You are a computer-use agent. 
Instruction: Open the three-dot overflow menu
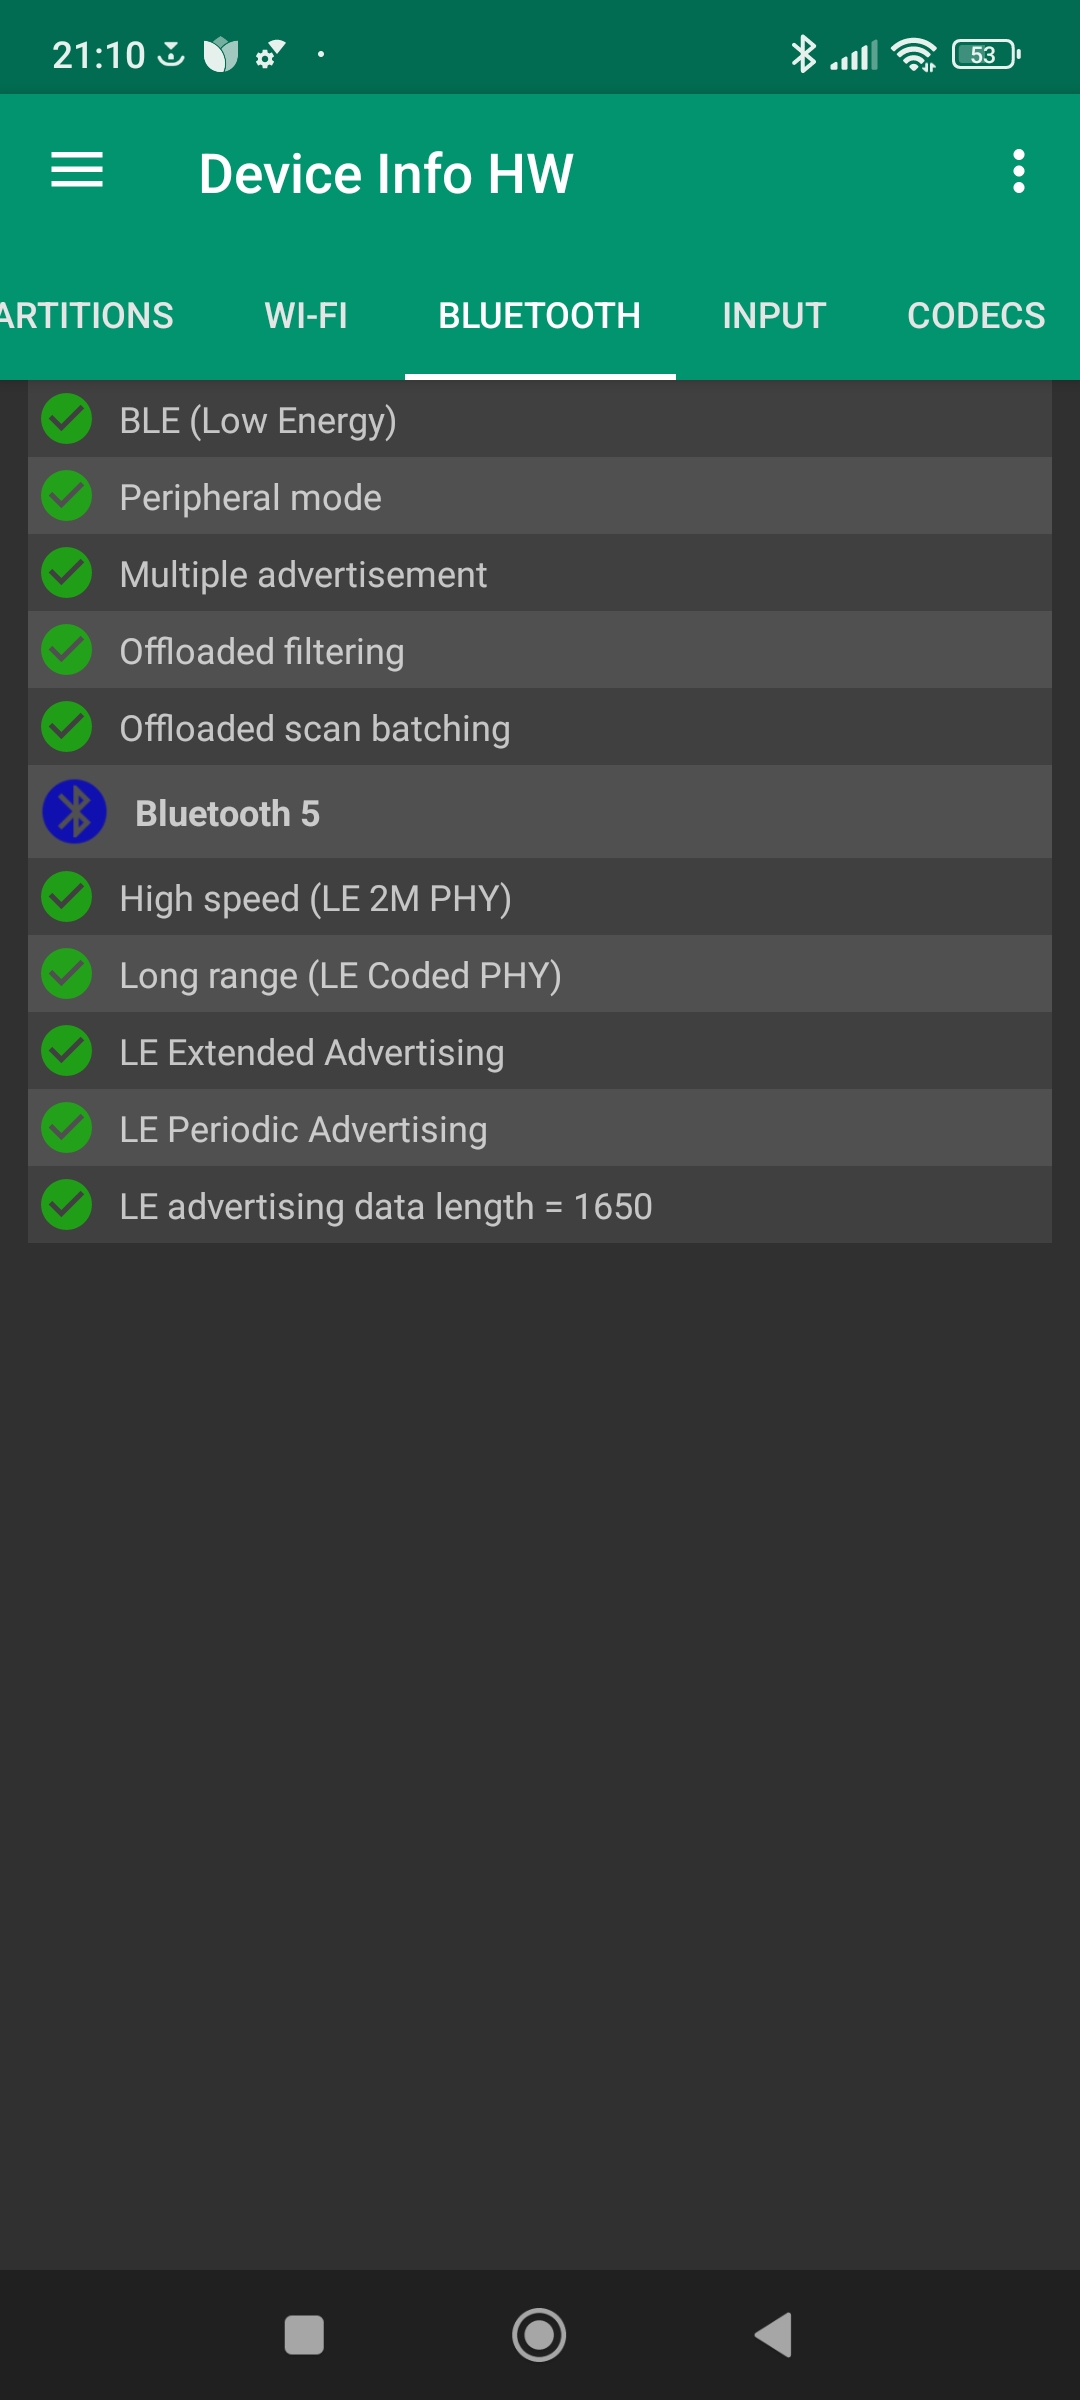1018,172
